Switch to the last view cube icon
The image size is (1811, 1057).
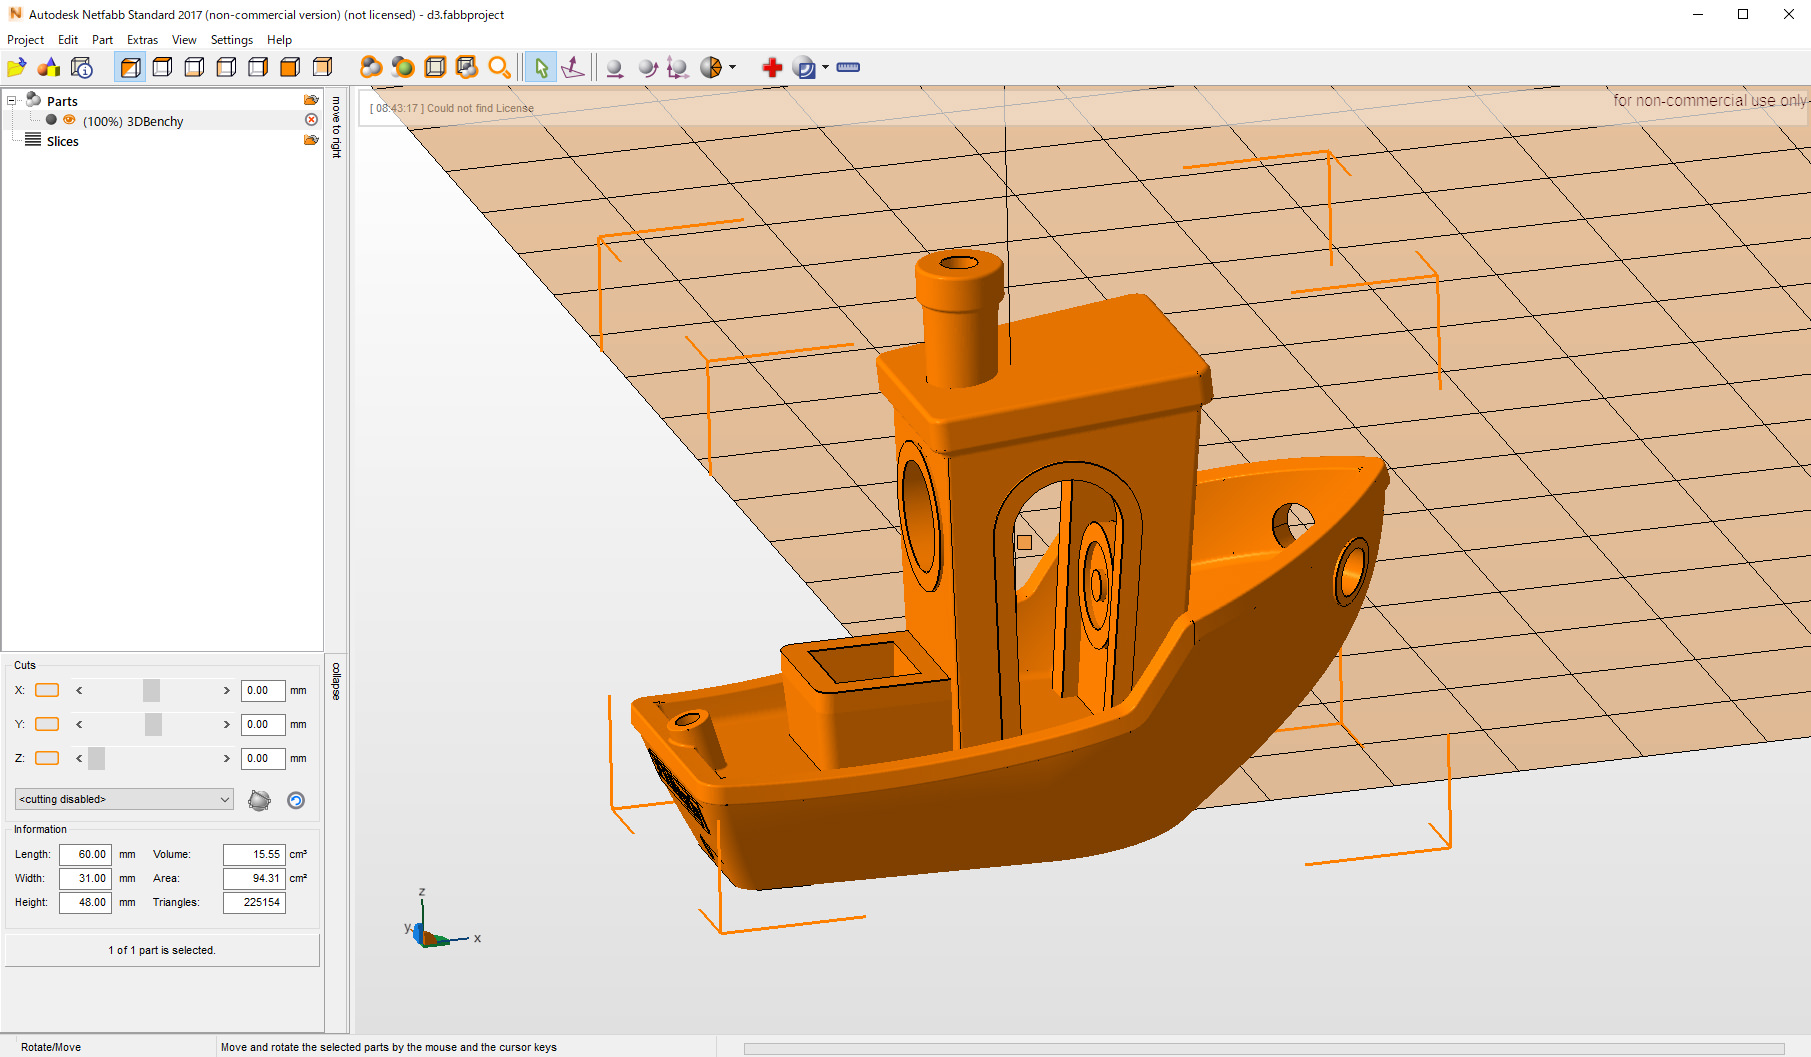[322, 68]
